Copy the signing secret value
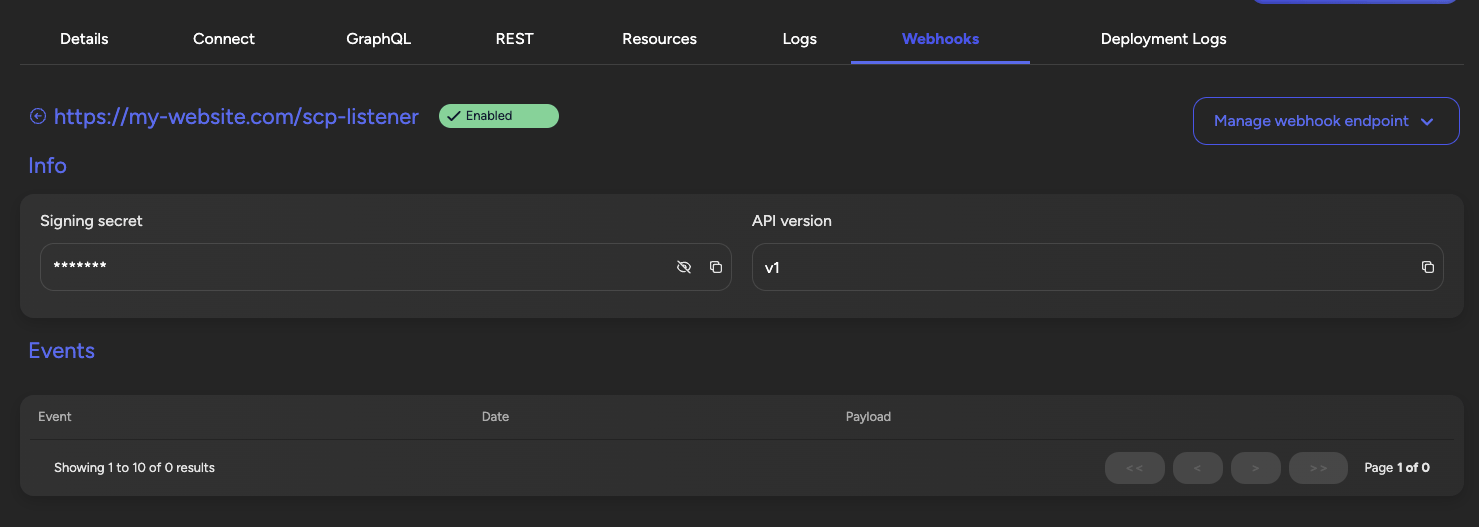This screenshot has width=1479, height=527. (x=716, y=267)
